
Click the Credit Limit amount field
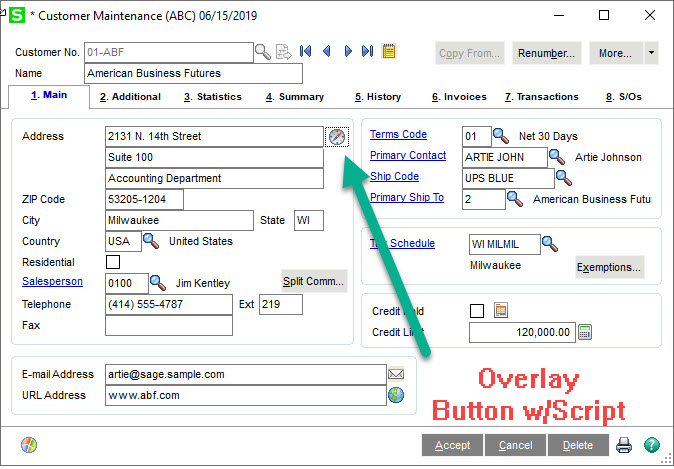[x=522, y=332]
